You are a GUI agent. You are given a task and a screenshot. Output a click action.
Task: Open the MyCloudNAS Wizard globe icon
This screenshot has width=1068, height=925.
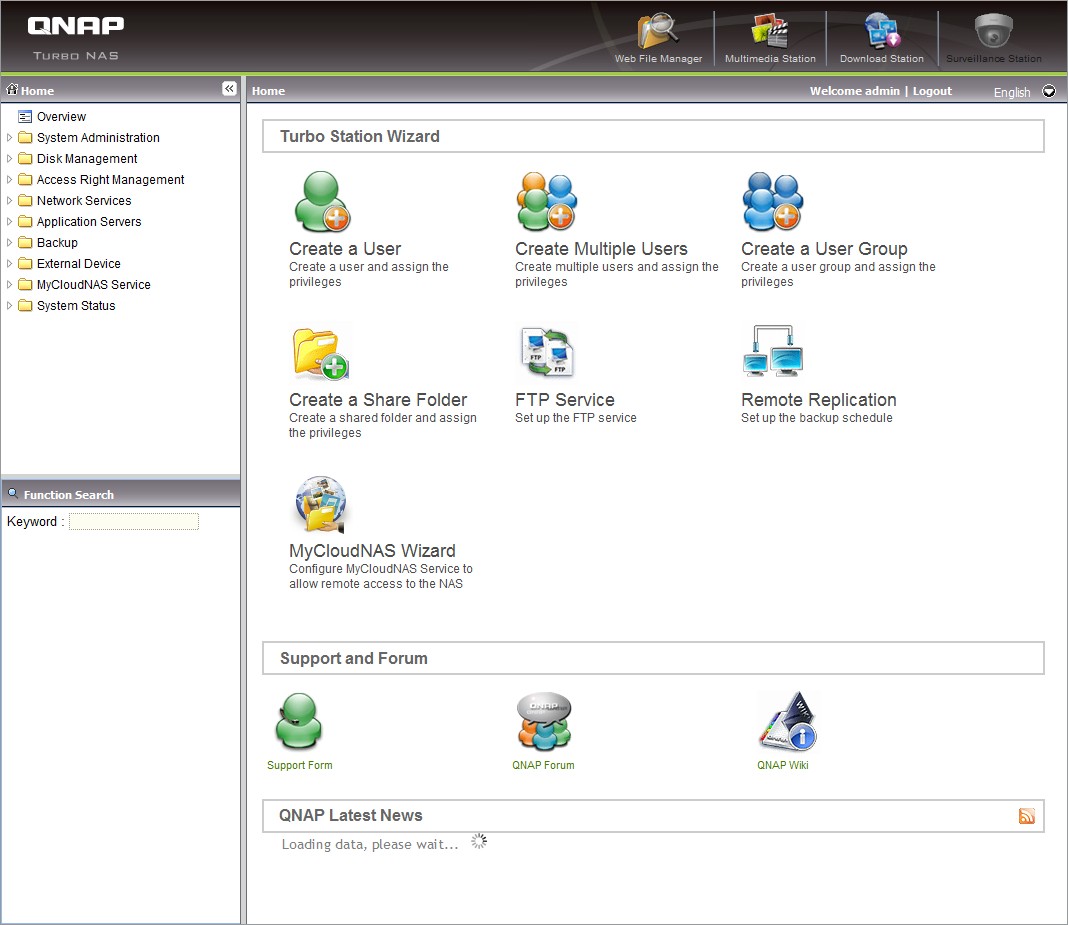pyautogui.click(x=321, y=505)
